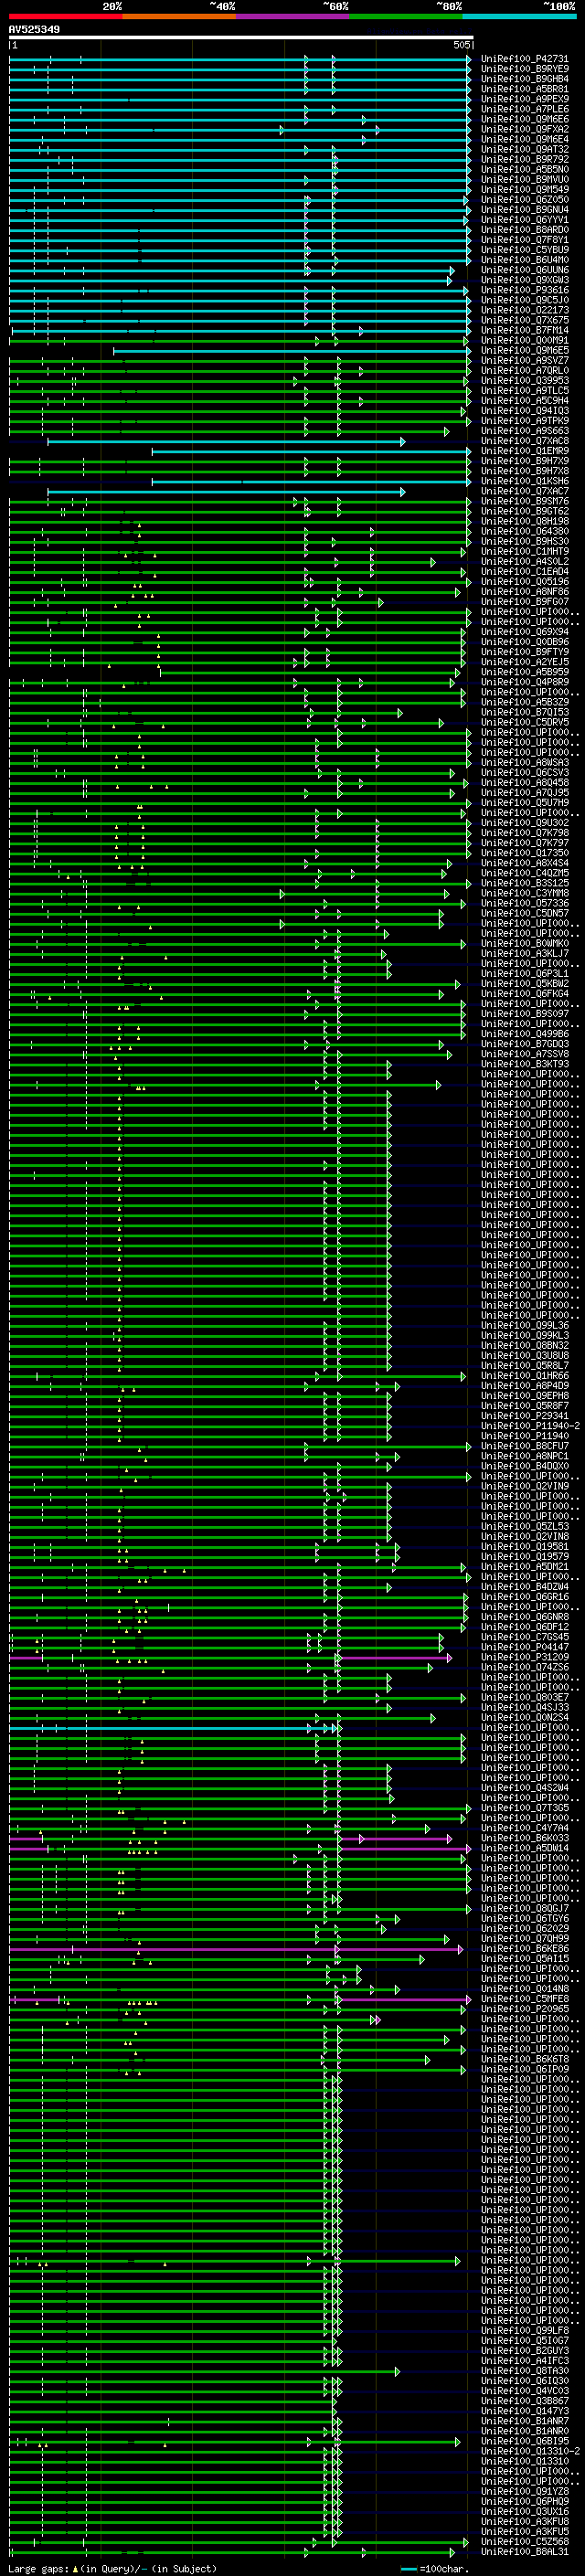This screenshot has width=585, height=2576.
Task: Open hit UniRef100_Q17350
Action: 525,853
